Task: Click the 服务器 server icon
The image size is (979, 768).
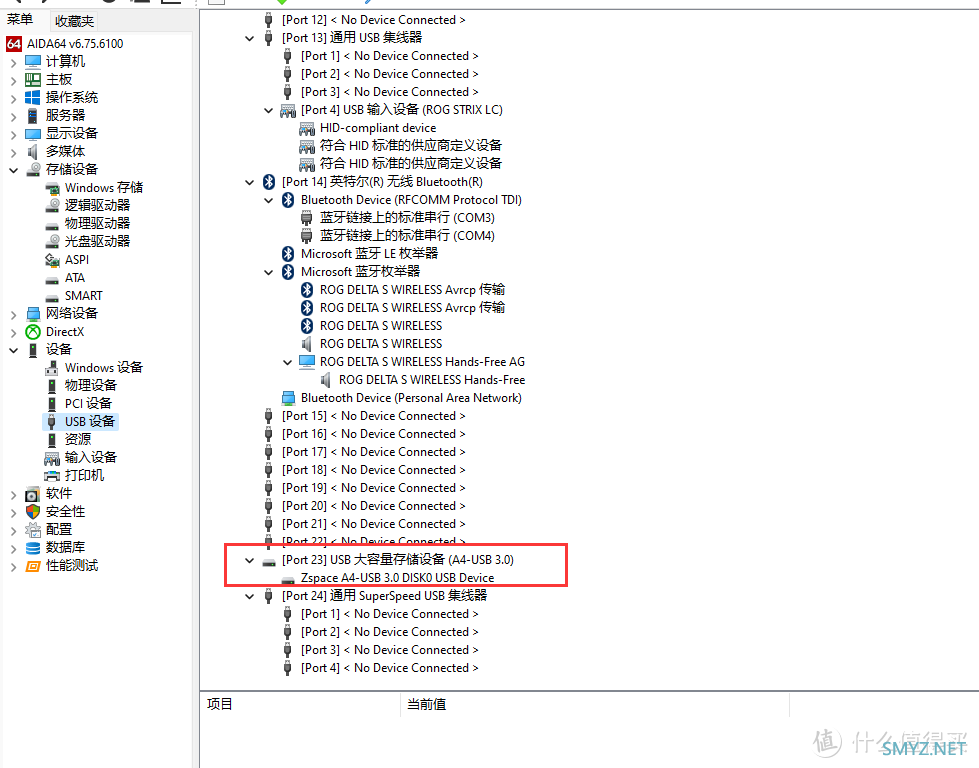Action: [x=32, y=116]
